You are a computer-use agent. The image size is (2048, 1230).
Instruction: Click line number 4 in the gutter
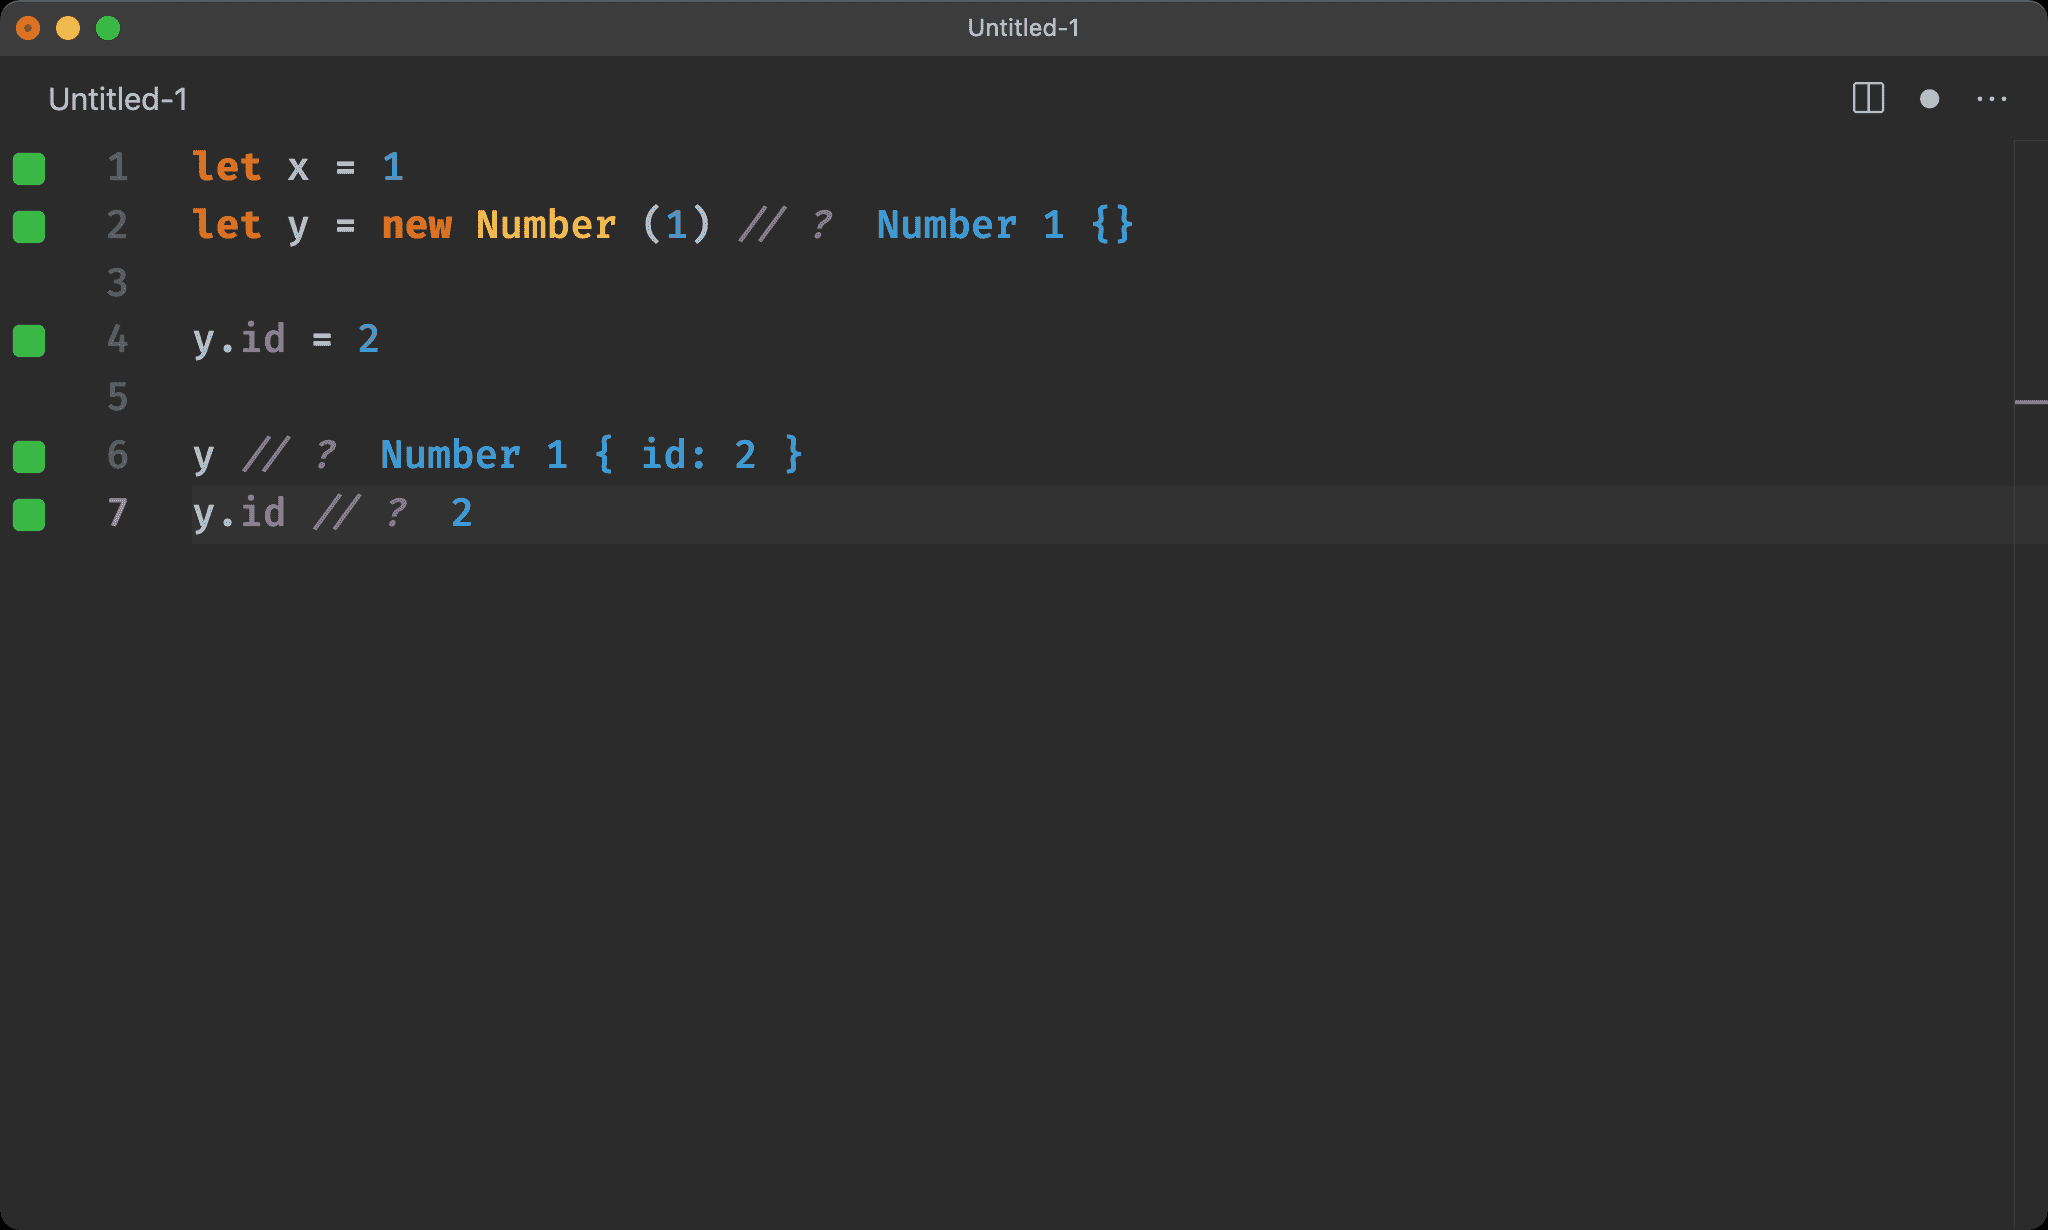point(118,339)
